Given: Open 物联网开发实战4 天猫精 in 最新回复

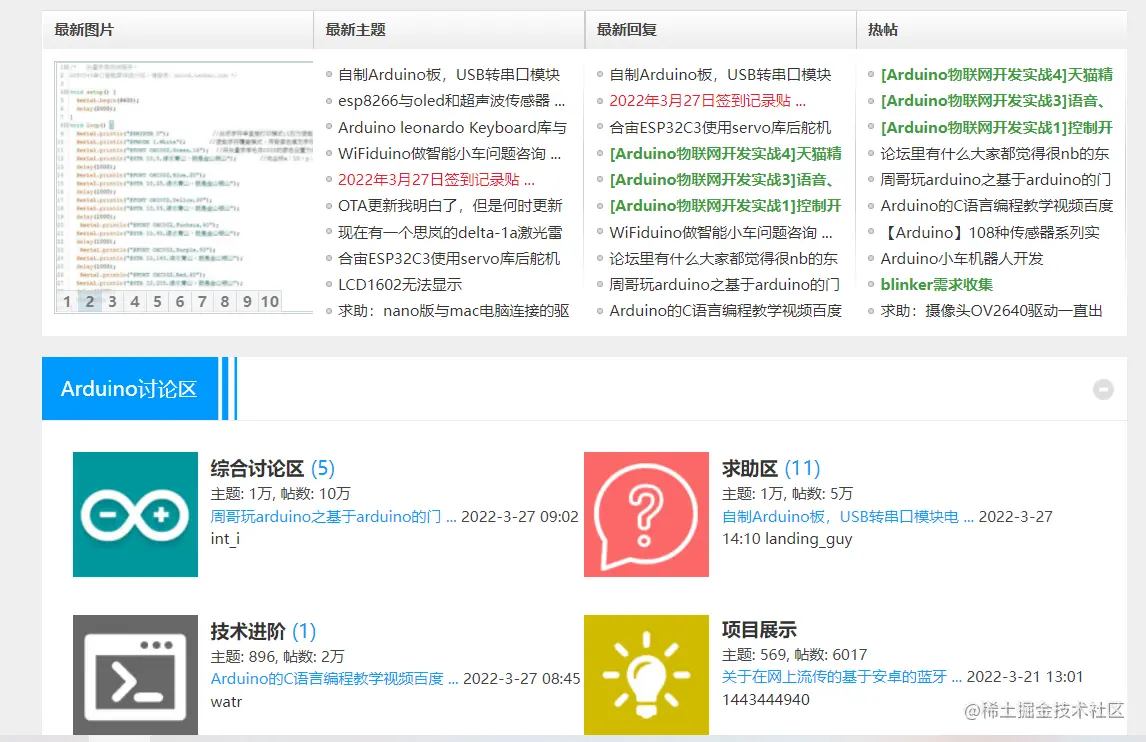Looking at the screenshot, I should pos(725,154).
